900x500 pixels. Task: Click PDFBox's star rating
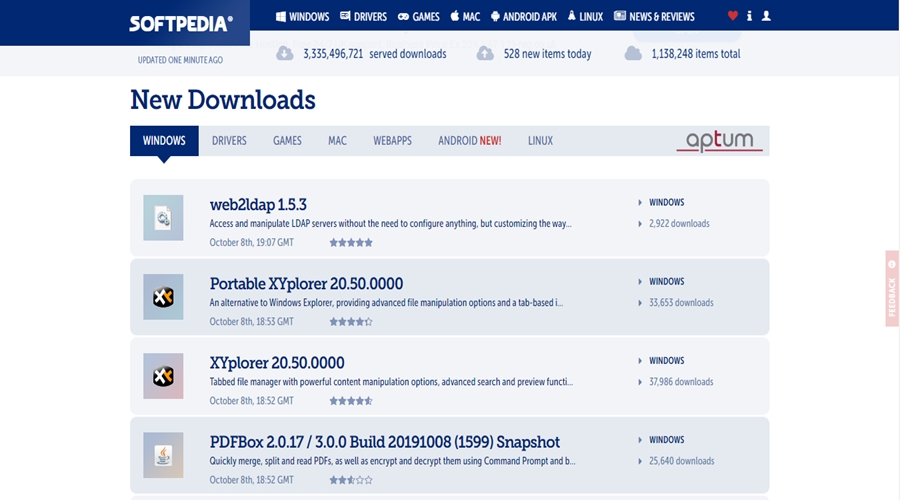tap(351, 480)
